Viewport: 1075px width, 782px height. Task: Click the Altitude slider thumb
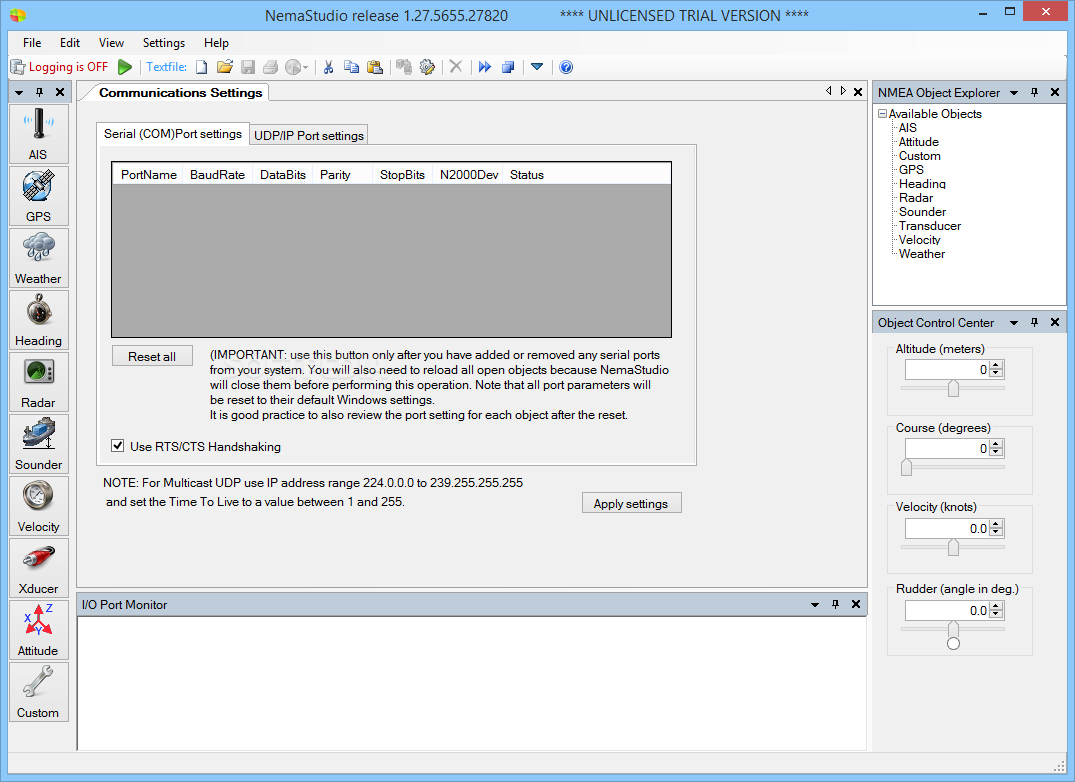tap(953, 389)
